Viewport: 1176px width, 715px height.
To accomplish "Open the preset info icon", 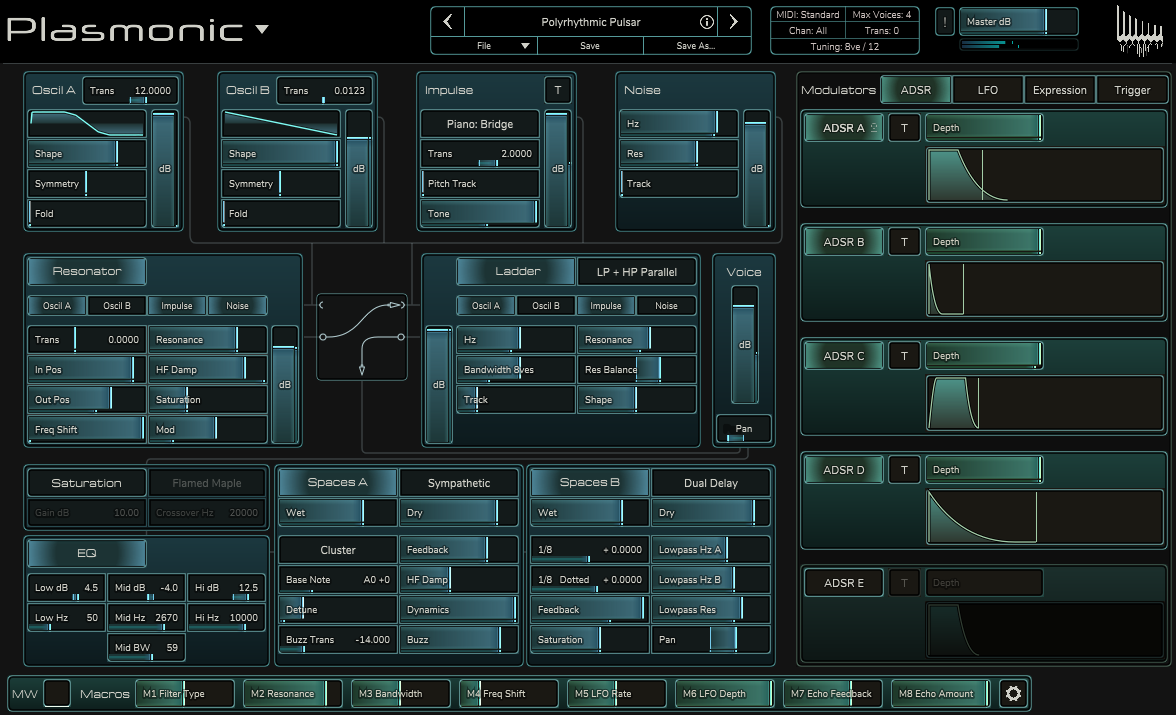I will [706, 21].
